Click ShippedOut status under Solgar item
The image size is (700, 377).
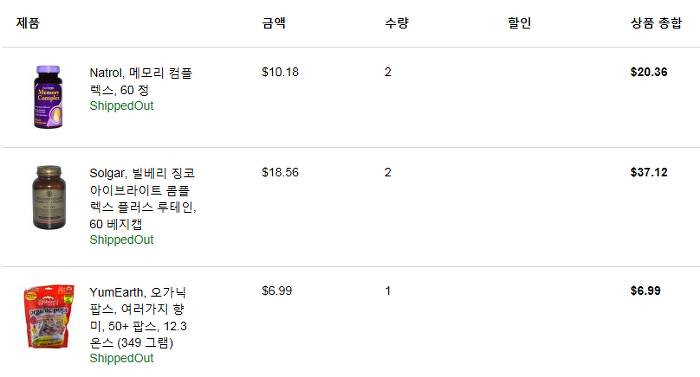(121, 240)
